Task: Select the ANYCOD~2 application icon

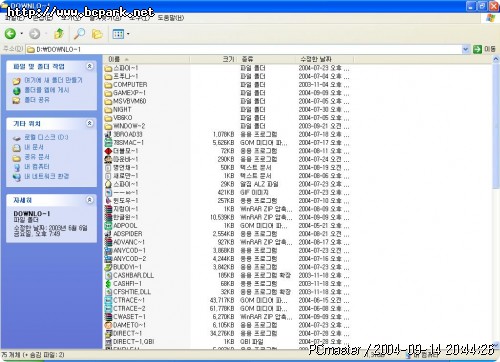Action: pyautogui.click(x=108, y=259)
